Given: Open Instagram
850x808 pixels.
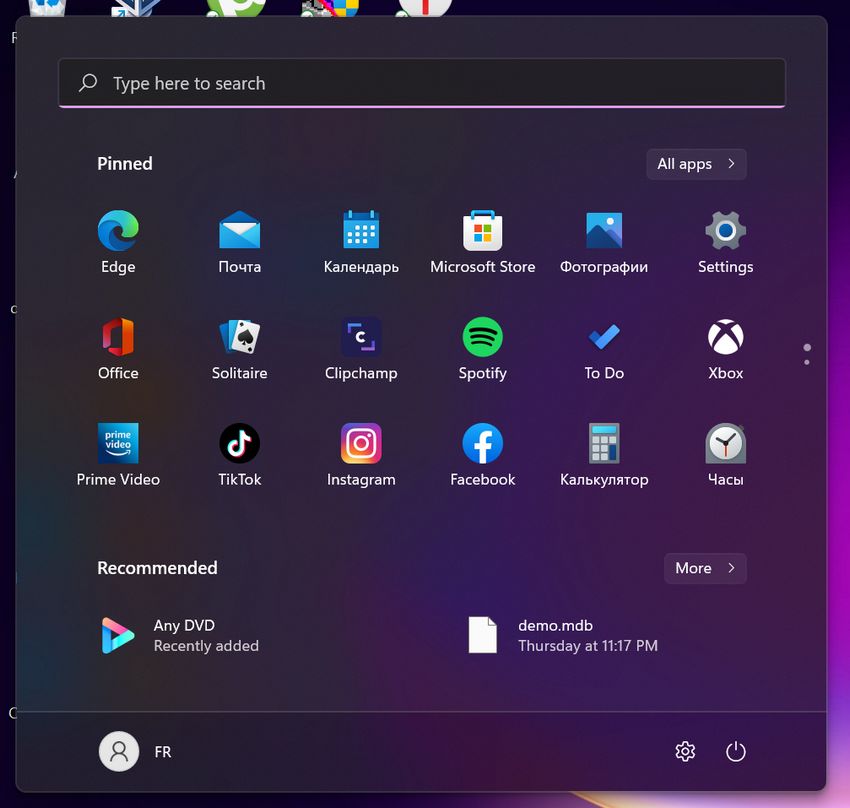Looking at the screenshot, I should coord(361,455).
